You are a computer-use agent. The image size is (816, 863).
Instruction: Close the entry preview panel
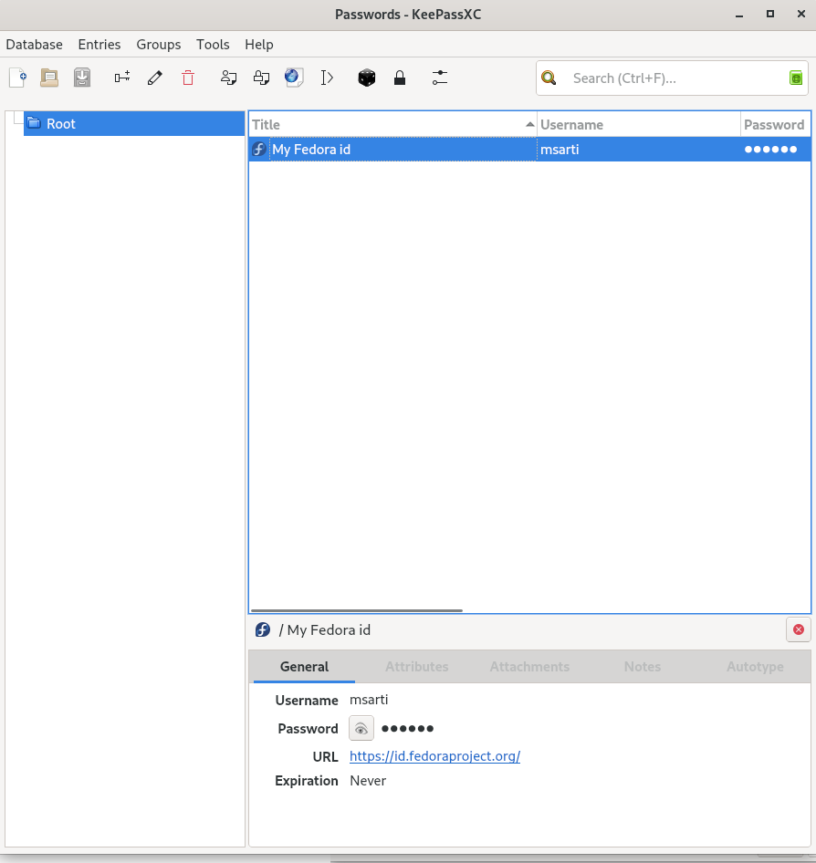798,630
